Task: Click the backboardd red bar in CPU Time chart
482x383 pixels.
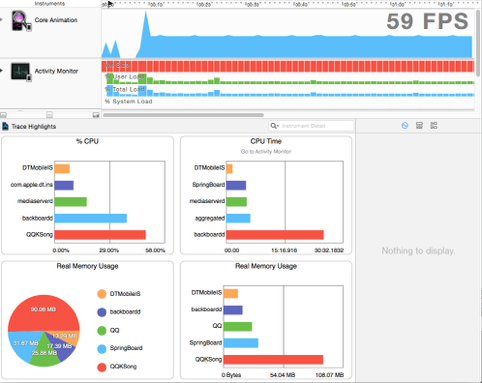Action: (275, 235)
